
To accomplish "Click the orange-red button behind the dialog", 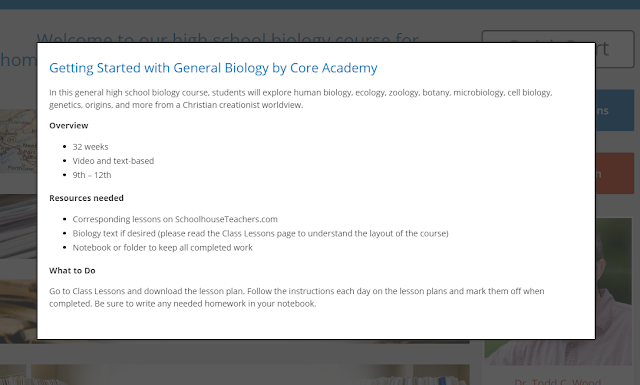I will [615, 174].
